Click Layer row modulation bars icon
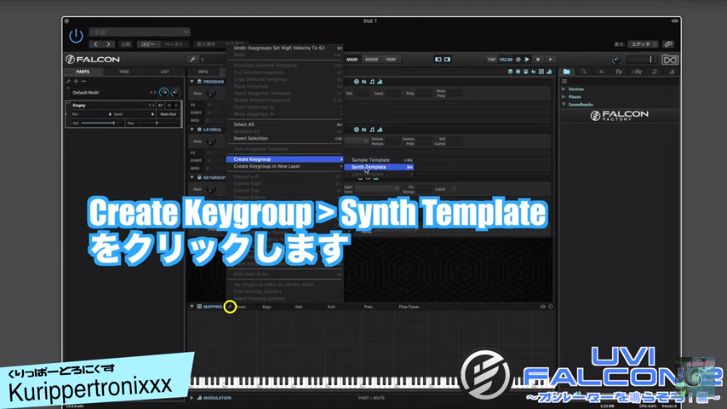Screen dimensions: 727x409 380,130
